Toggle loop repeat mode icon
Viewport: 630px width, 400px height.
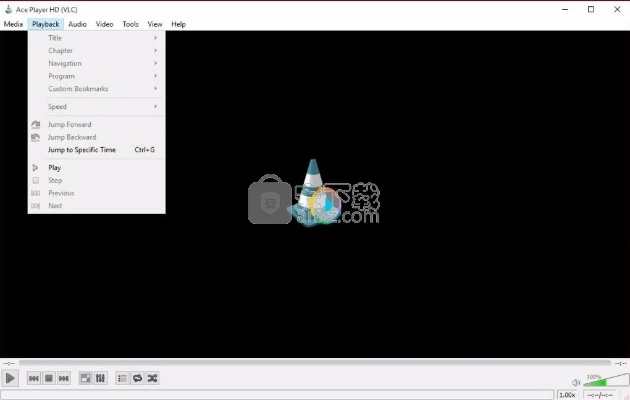[x=137, y=378]
